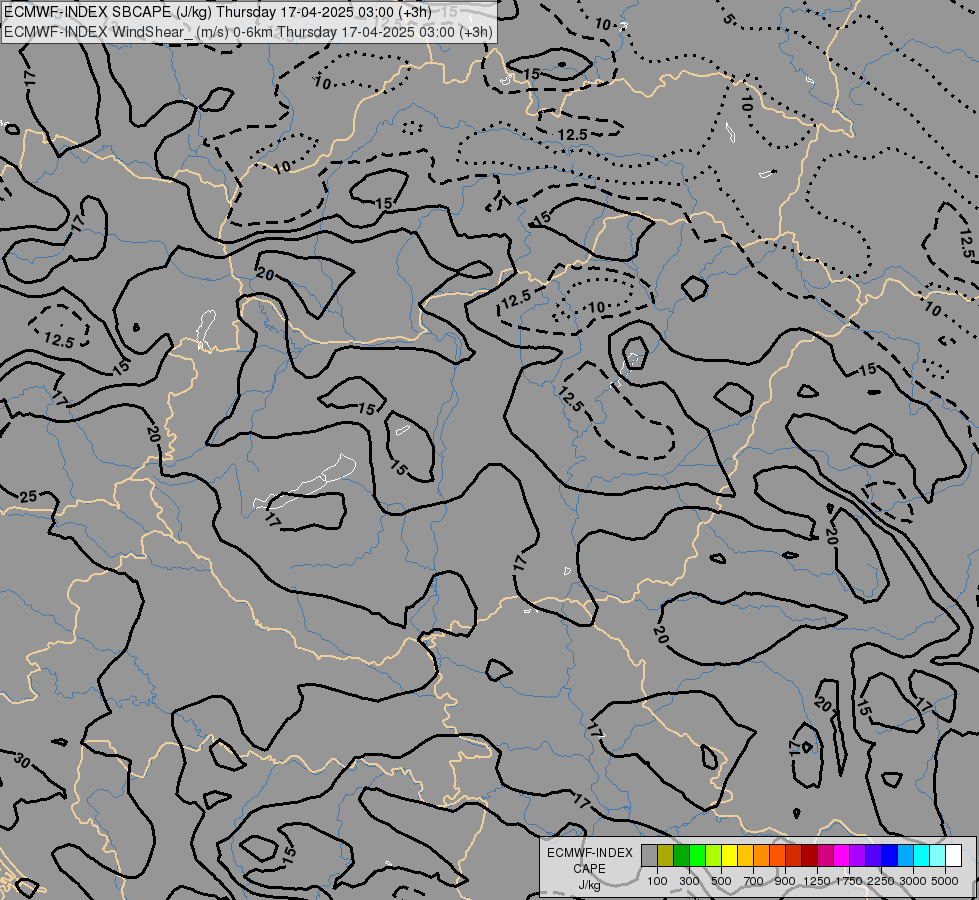Click the contour label 25 on the map
The height and width of the screenshot is (900, 979).
pyautogui.click(x=28, y=497)
